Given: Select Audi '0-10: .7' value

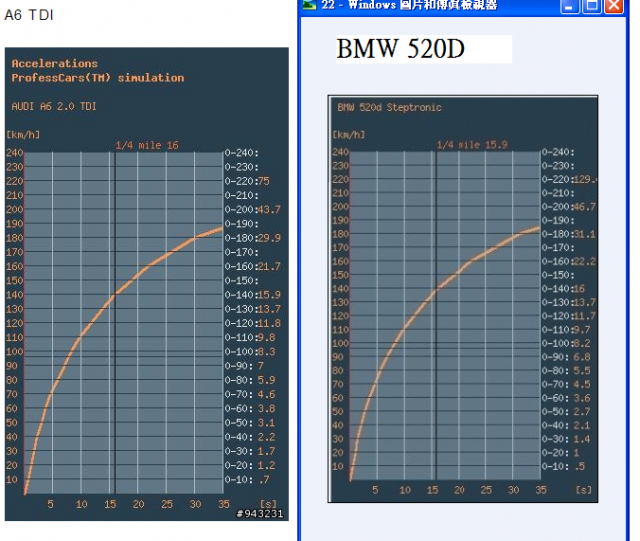Looking at the screenshot, I should click(x=247, y=479).
